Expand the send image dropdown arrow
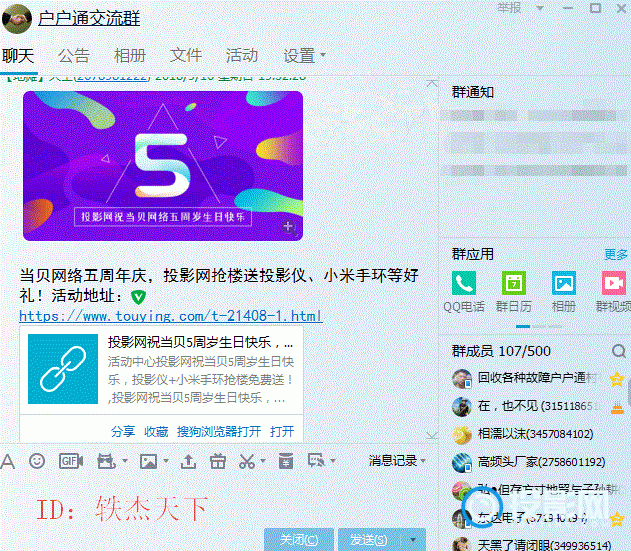The height and width of the screenshot is (551, 631). (166, 461)
